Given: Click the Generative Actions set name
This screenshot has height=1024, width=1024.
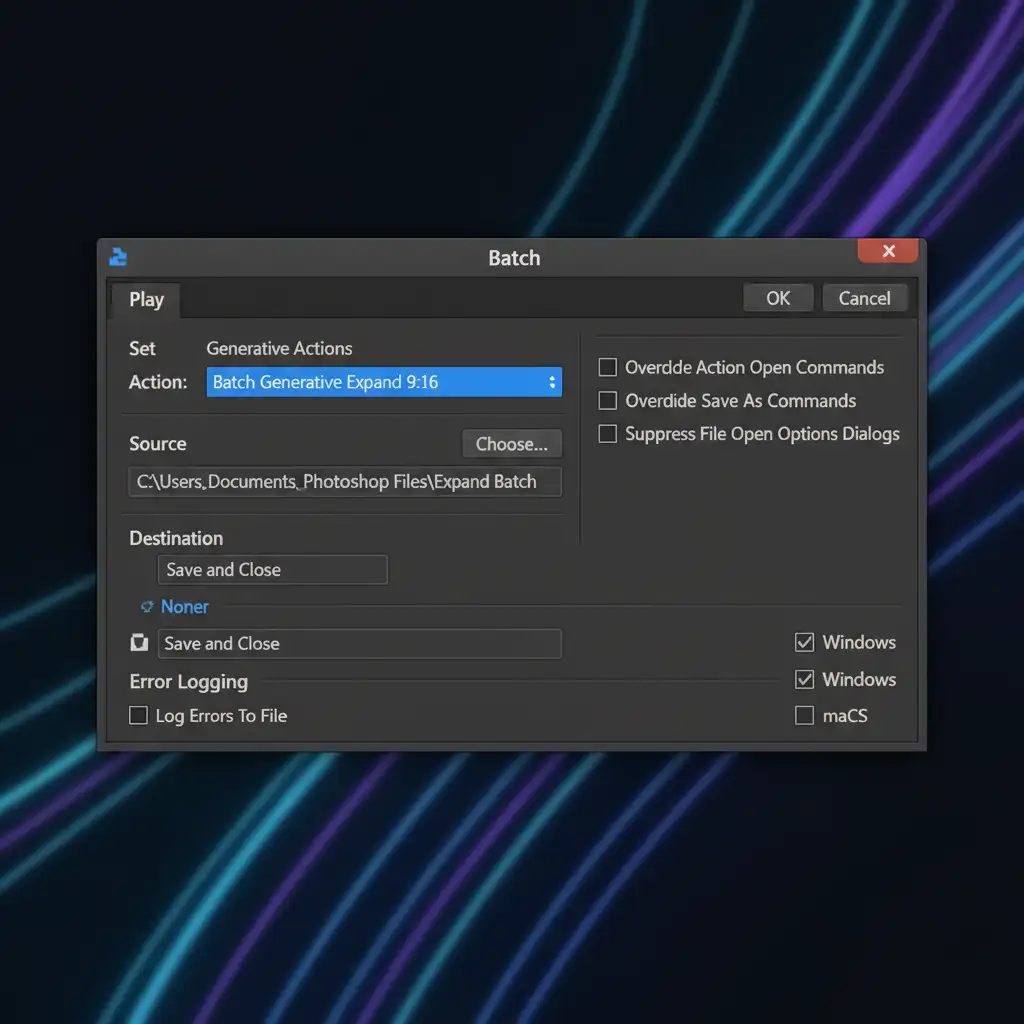Looking at the screenshot, I should coord(279,349).
